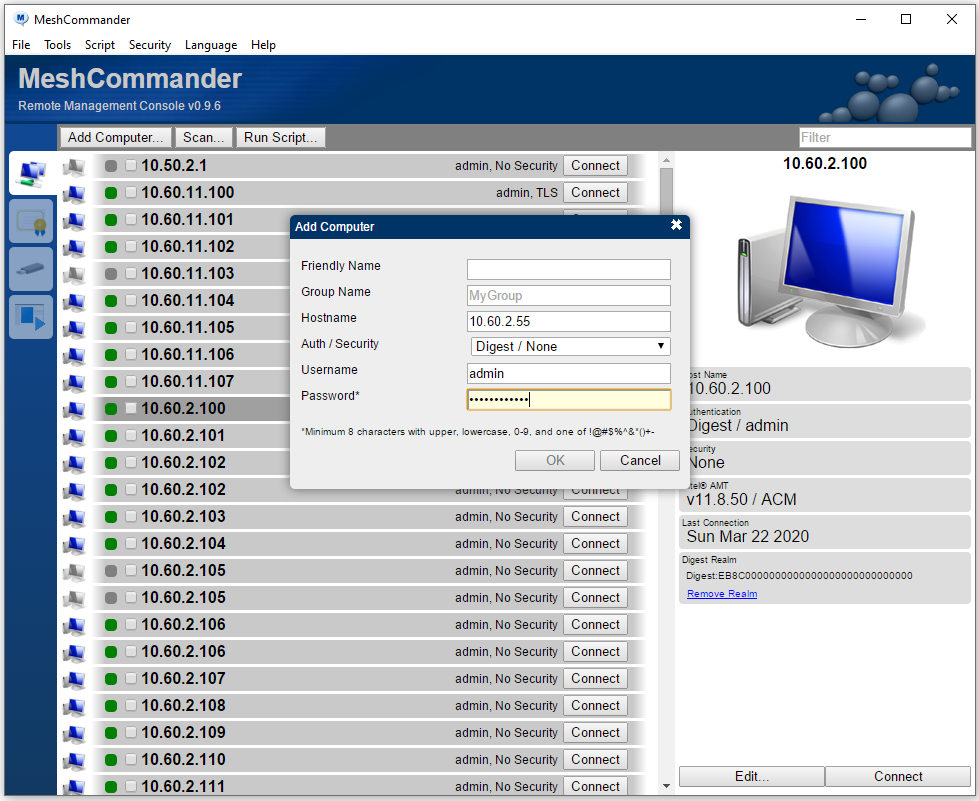Image resolution: width=979 pixels, height=801 pixels.
Task: Close the Add Computer dialog with X
Action: (676, 226)
